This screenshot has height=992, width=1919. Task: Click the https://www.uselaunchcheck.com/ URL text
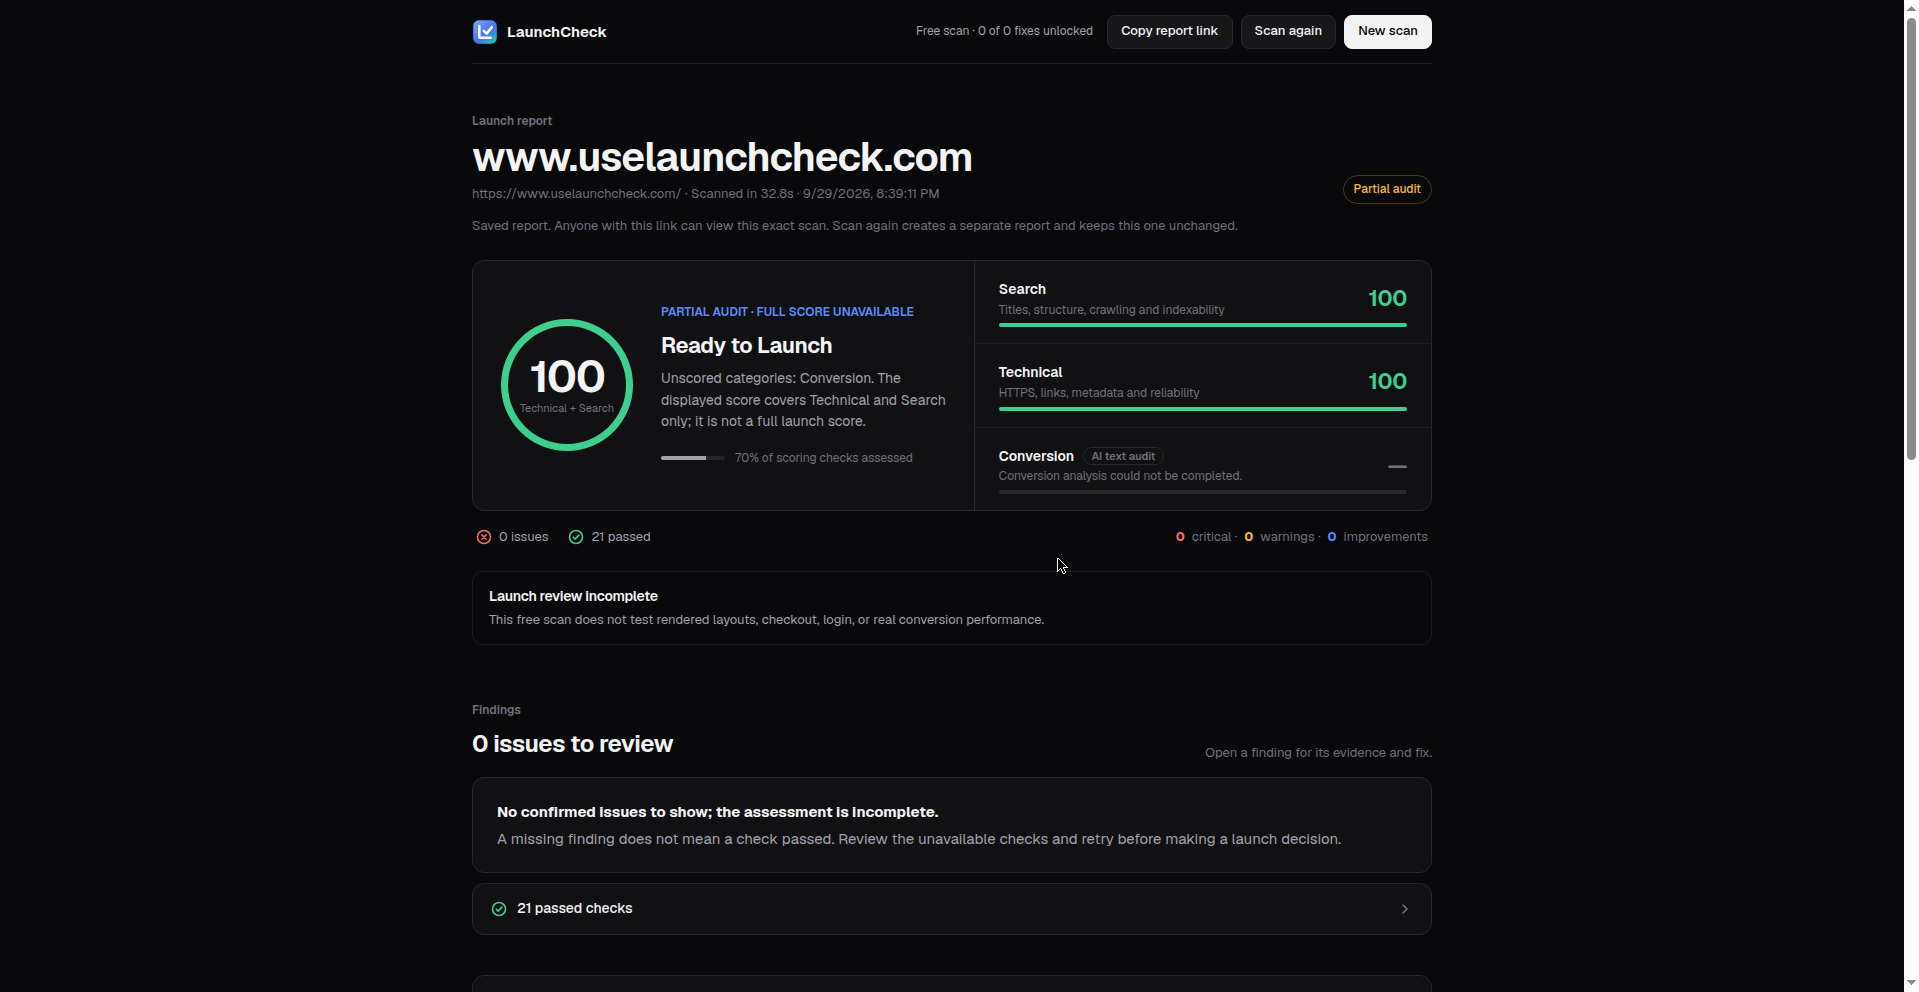pyautogui.click(x=576, y=194)
